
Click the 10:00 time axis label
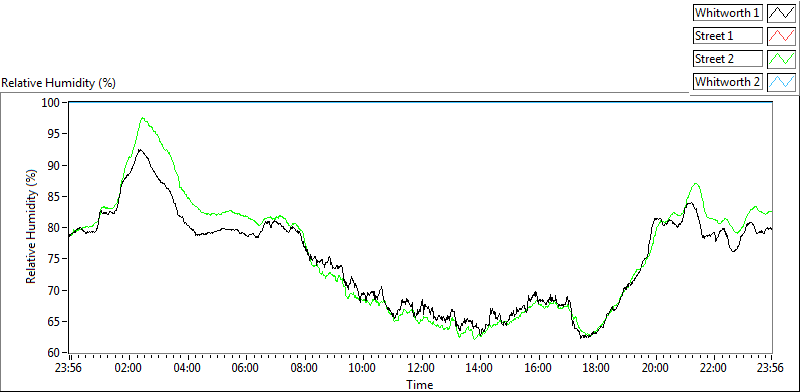tap(363, 368)
